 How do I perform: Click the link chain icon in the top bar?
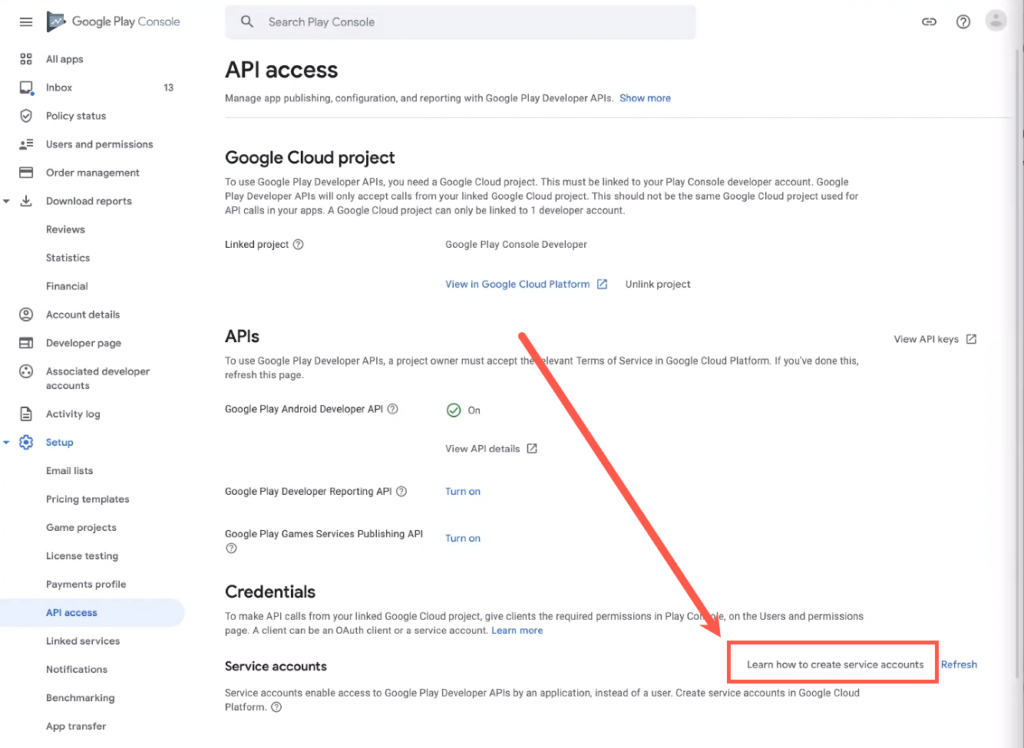[928, 20]
